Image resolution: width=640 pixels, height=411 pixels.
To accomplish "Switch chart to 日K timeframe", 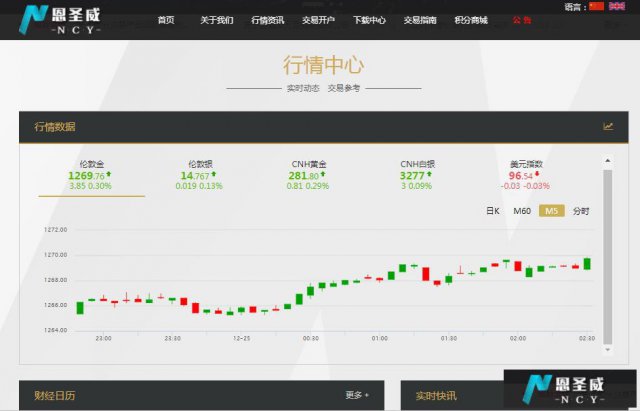I will tap(492, 211).
